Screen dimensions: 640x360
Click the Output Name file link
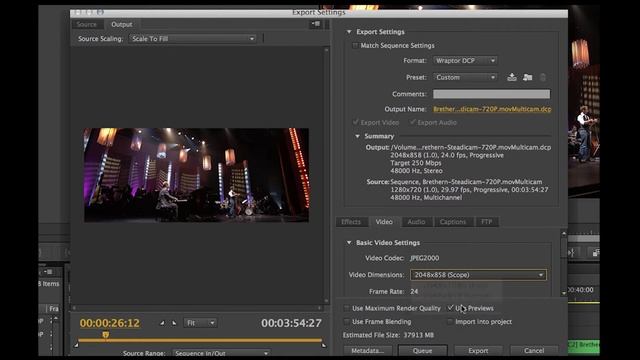492,109
